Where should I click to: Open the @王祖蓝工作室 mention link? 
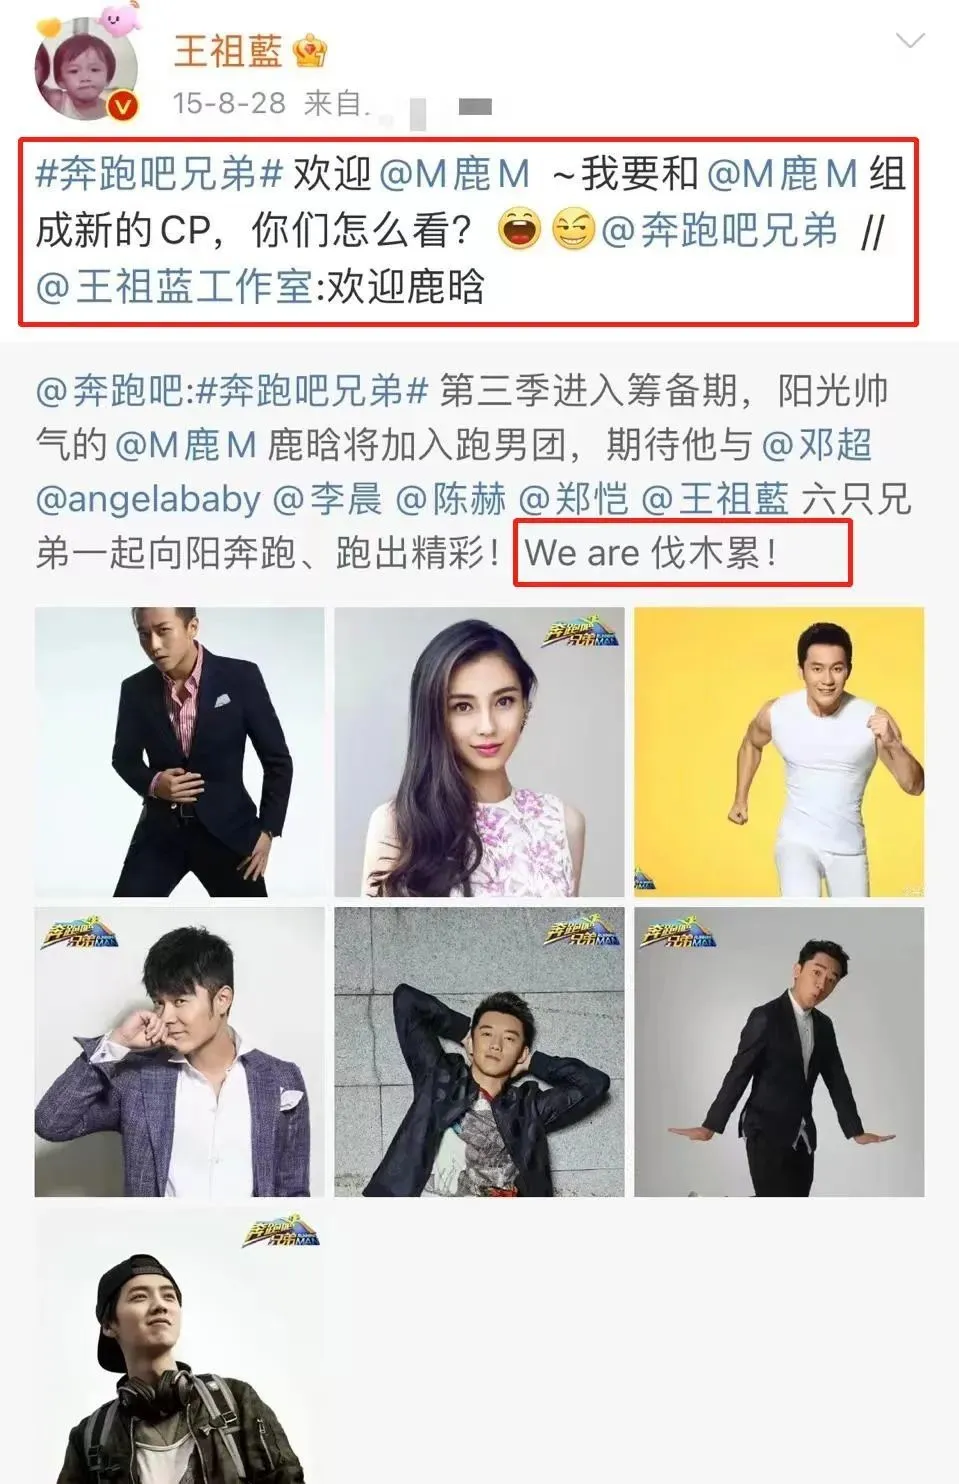(174, 288)
